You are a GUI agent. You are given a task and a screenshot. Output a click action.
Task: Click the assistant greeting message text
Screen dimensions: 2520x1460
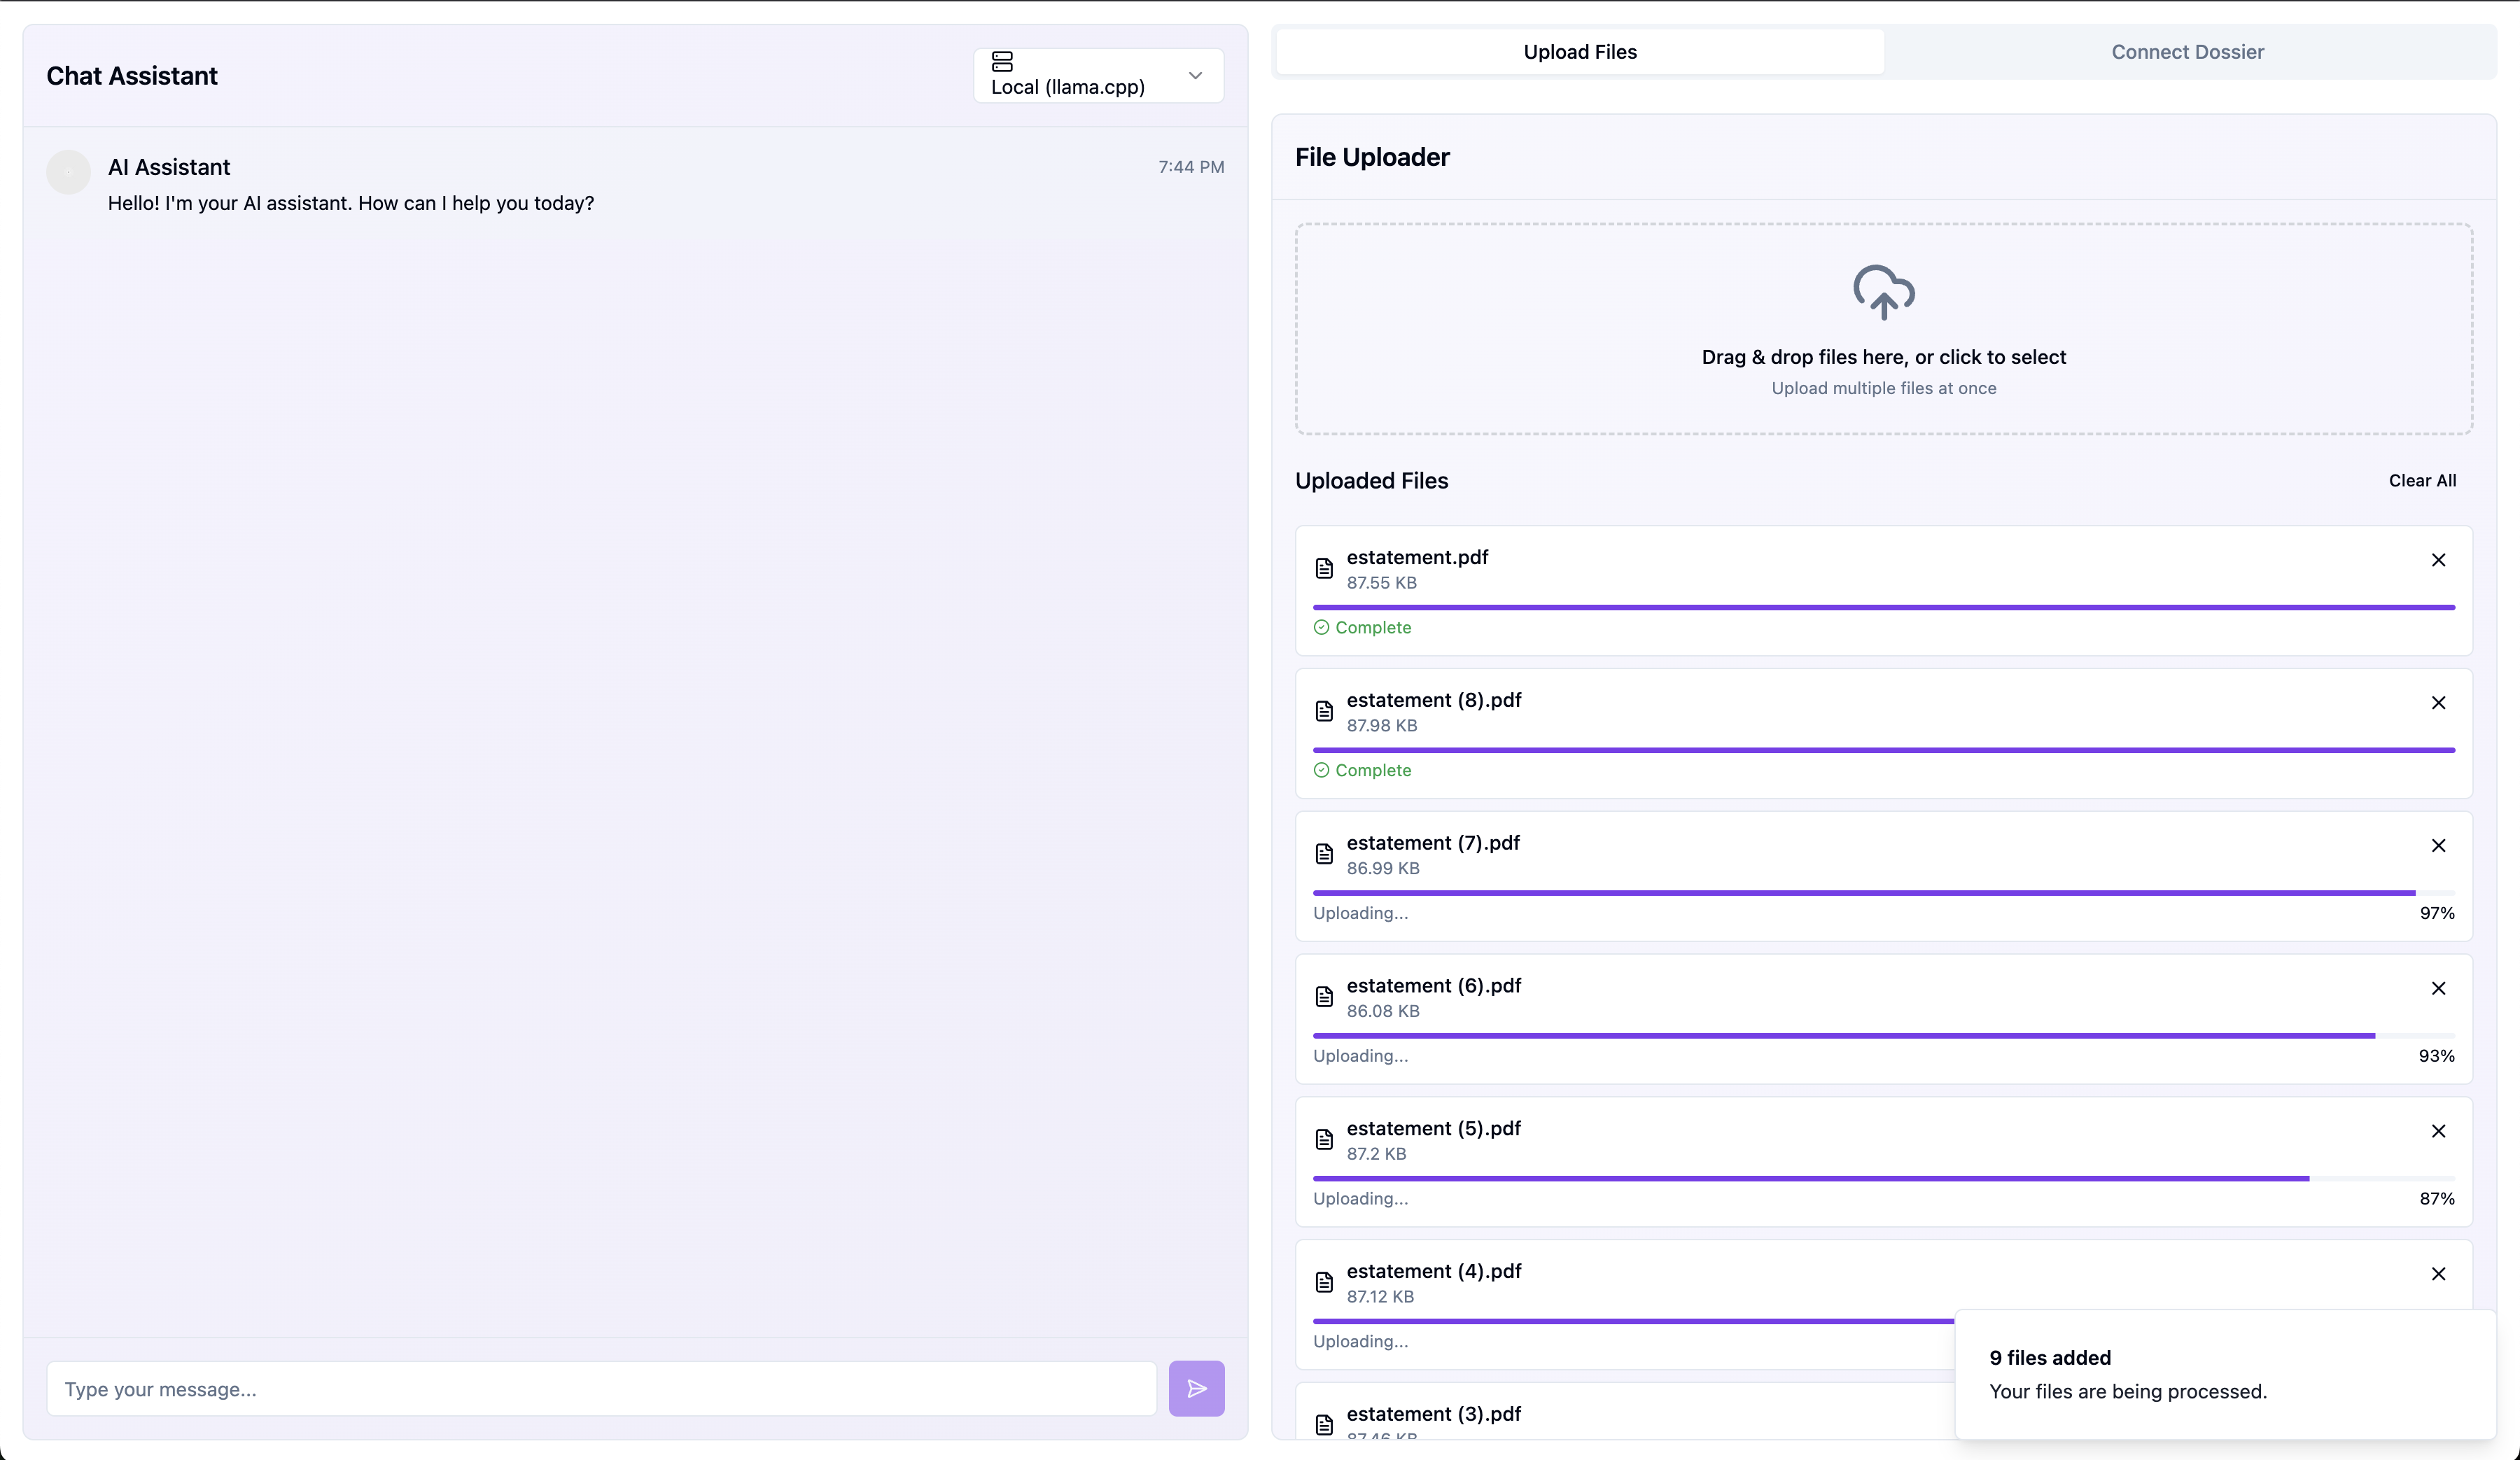click(x=351, y=203)
